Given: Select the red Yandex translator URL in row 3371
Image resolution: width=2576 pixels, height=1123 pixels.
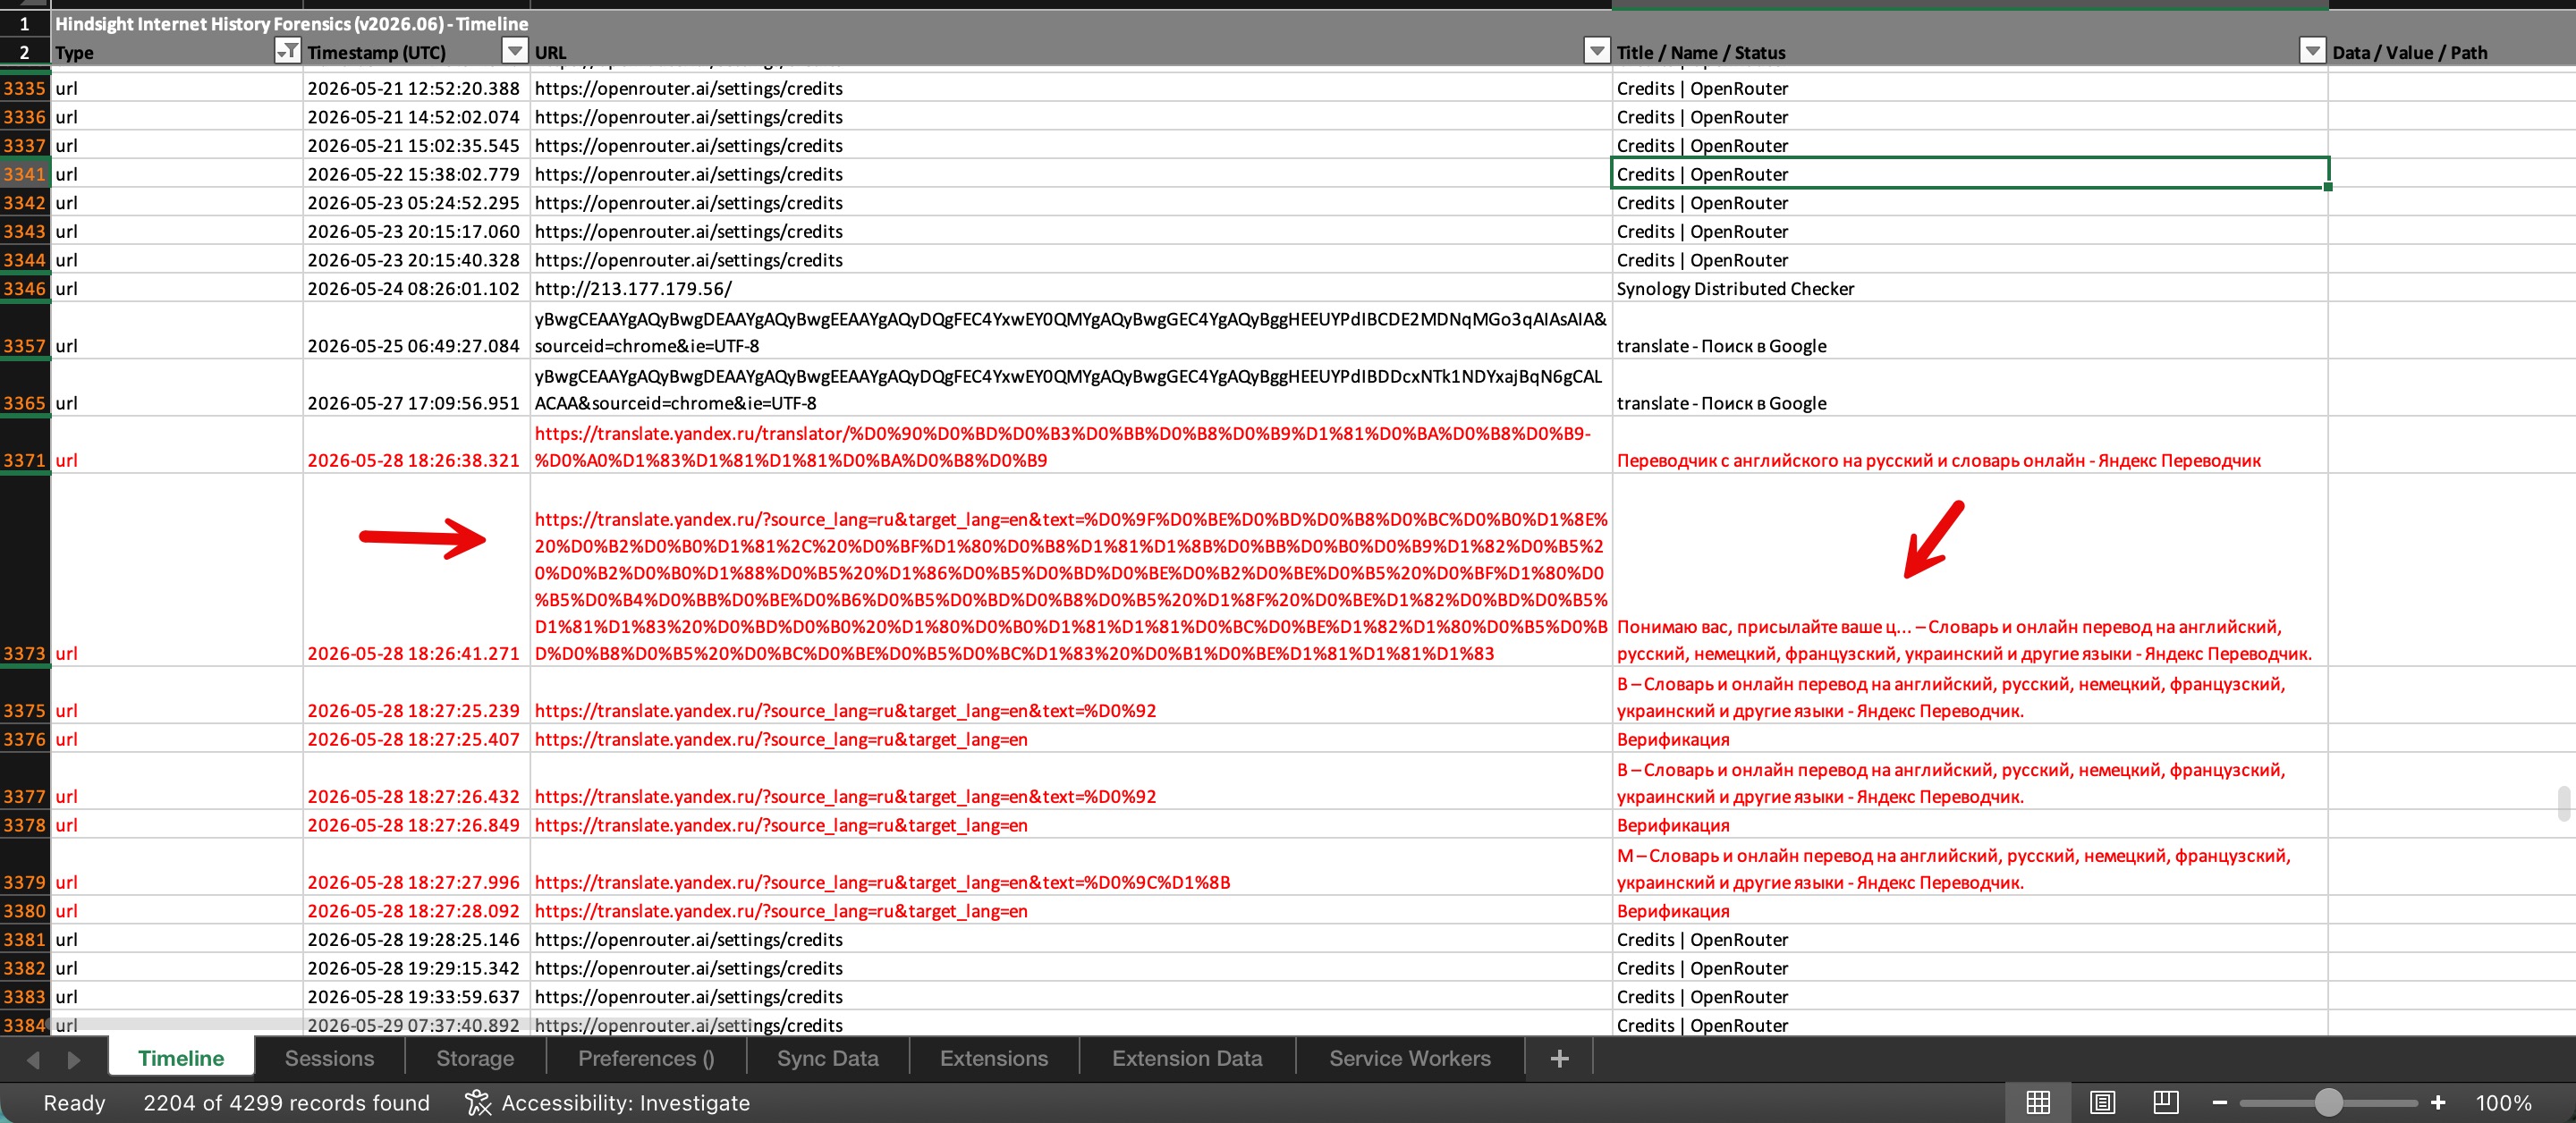Looking at the screenshot, I should [x=1071, y=446].
